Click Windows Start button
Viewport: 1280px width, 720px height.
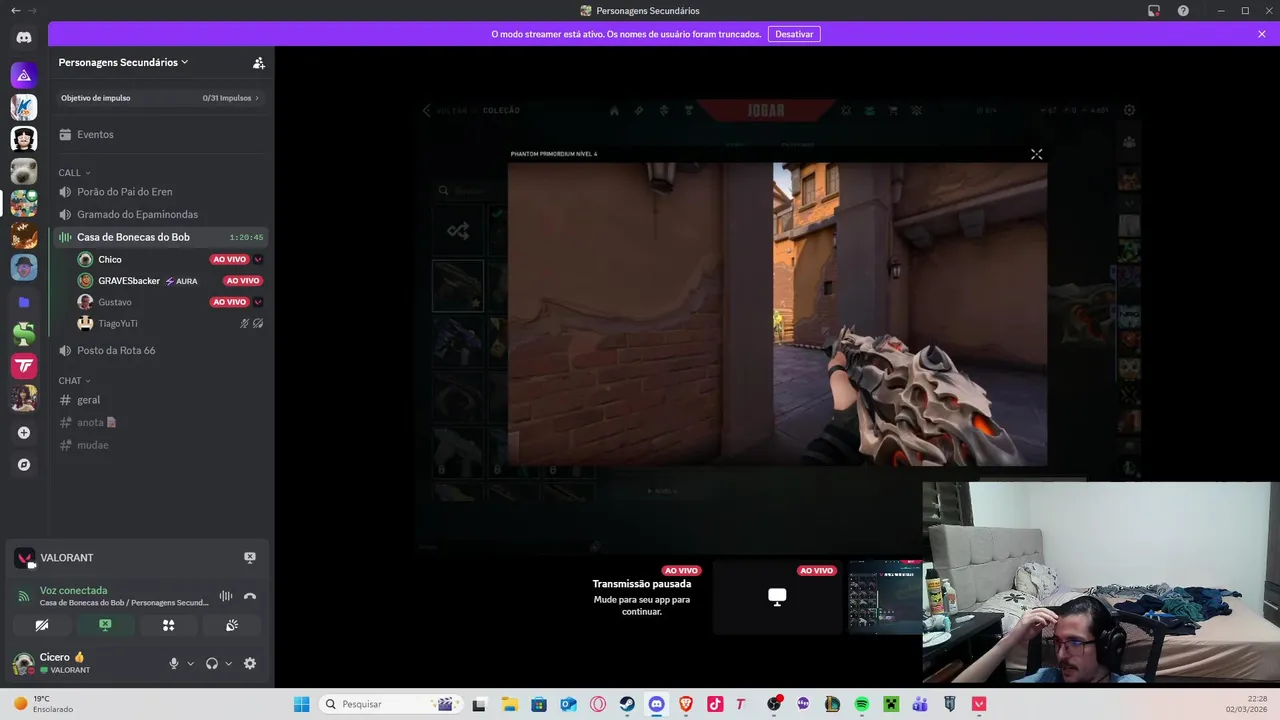coord(301,704)
